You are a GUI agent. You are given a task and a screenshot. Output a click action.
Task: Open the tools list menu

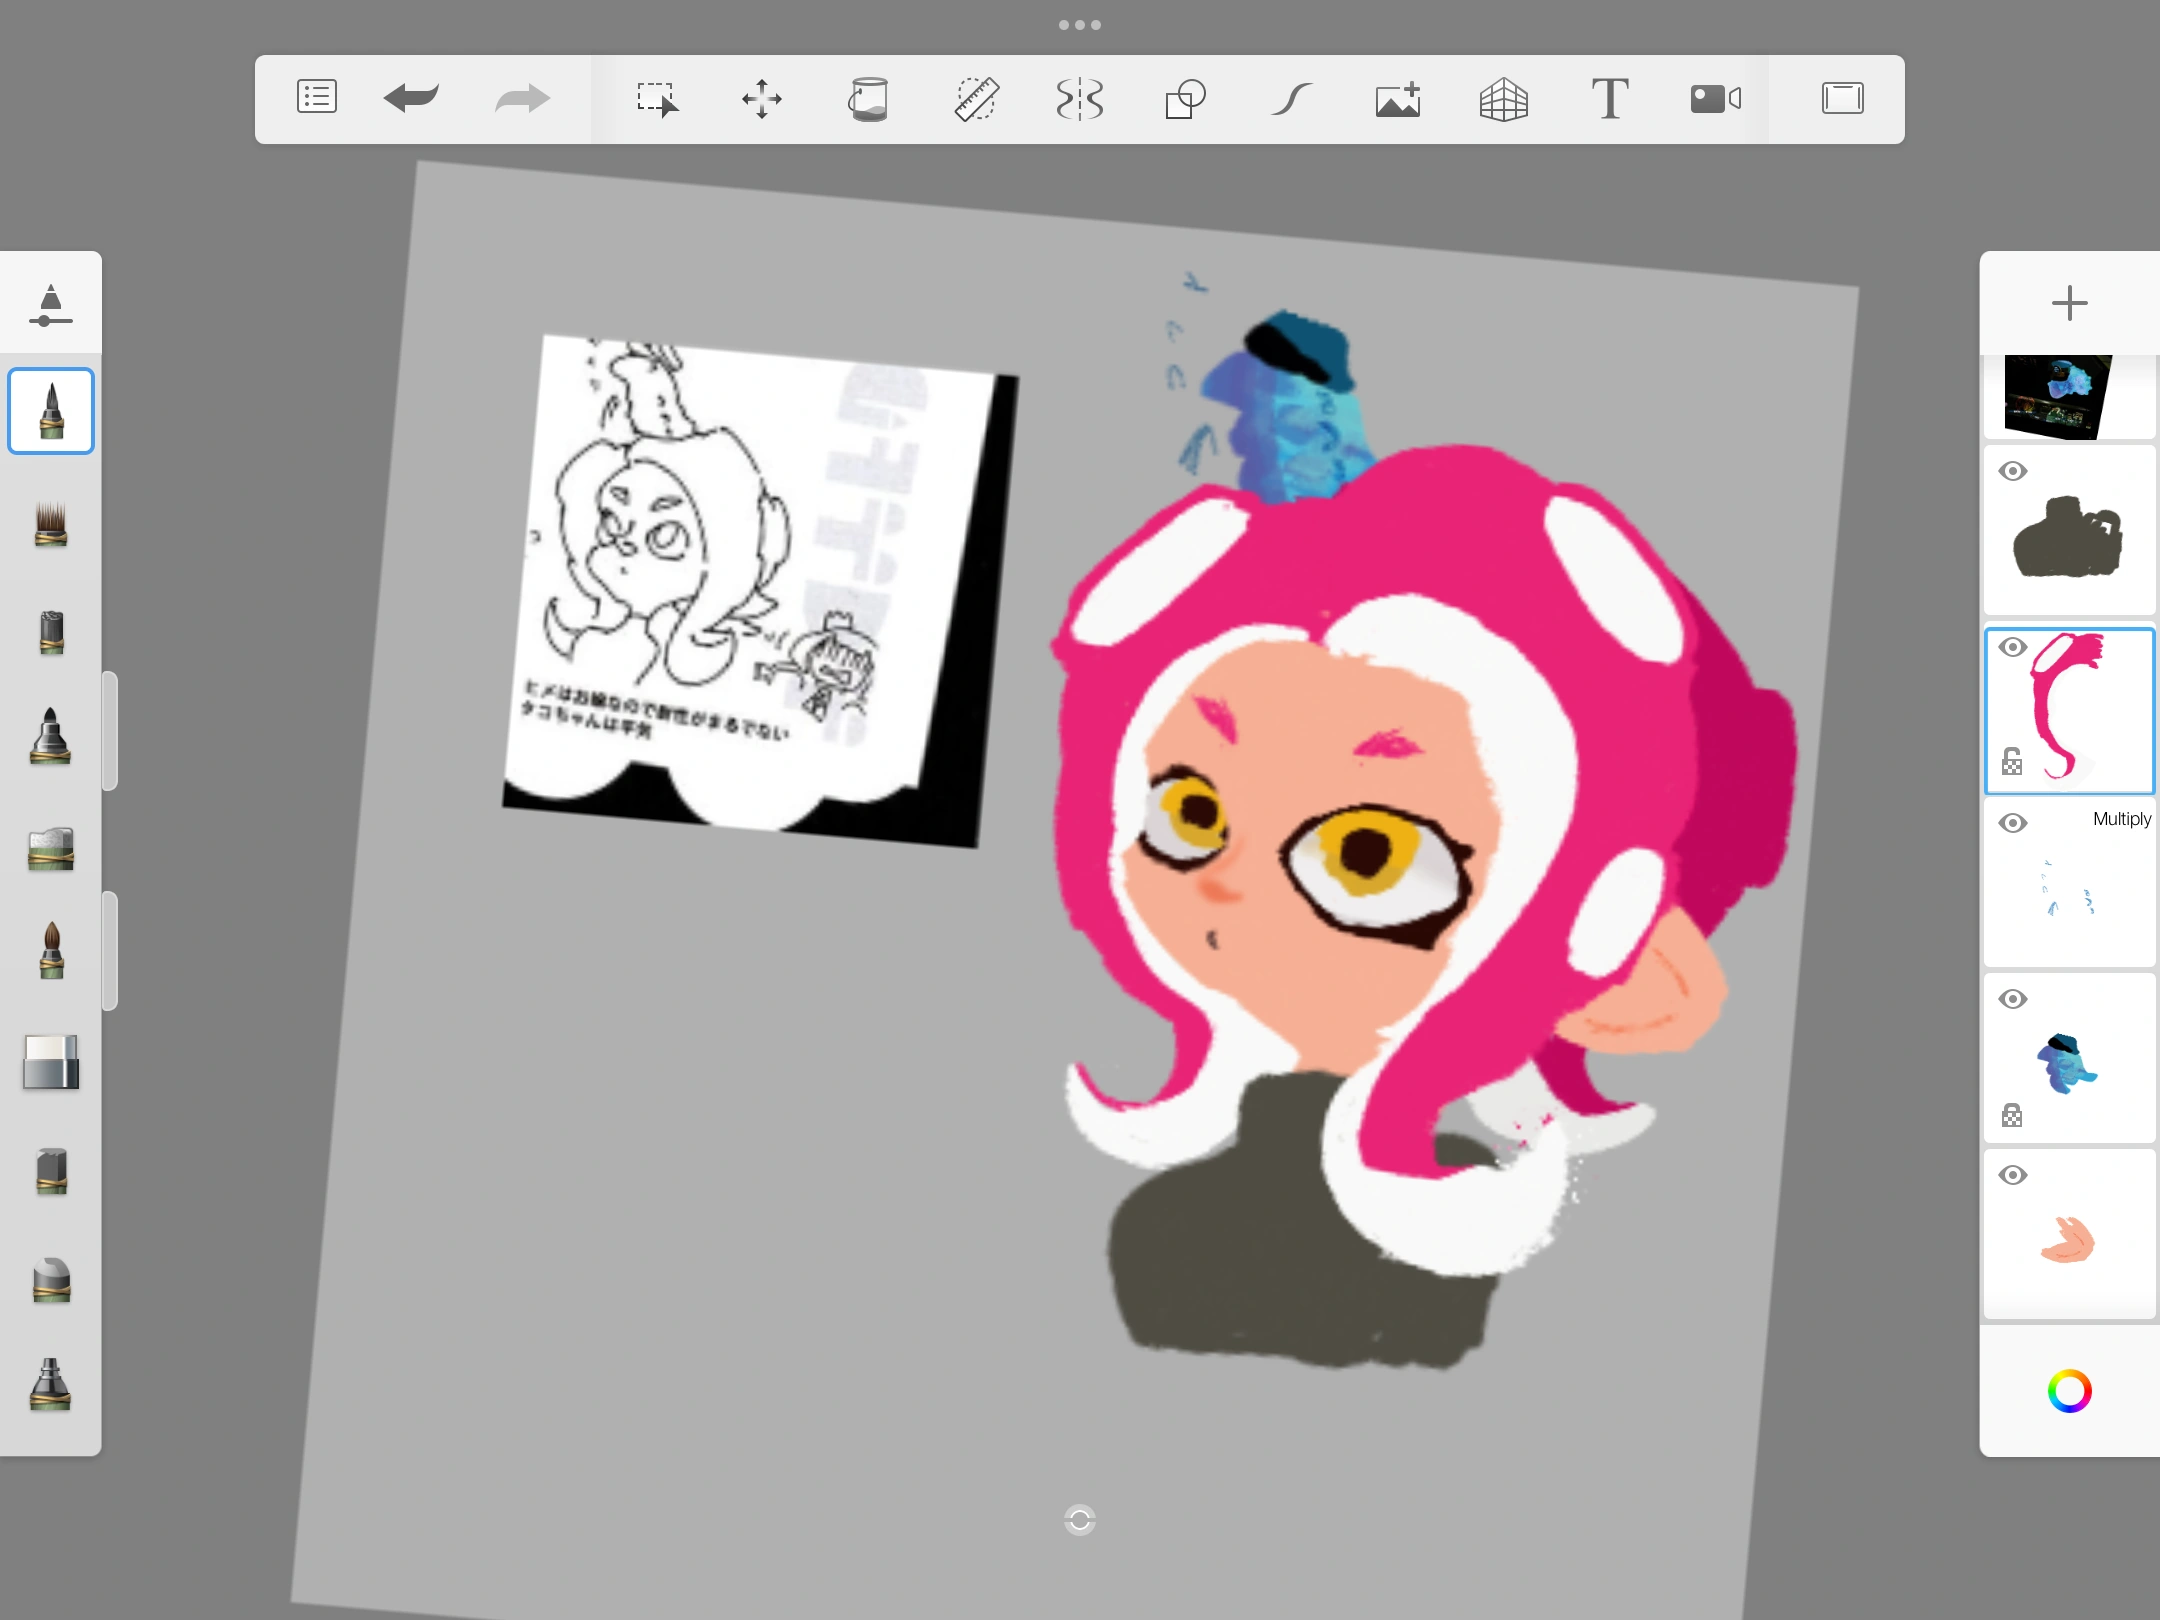tap(316, 97)
